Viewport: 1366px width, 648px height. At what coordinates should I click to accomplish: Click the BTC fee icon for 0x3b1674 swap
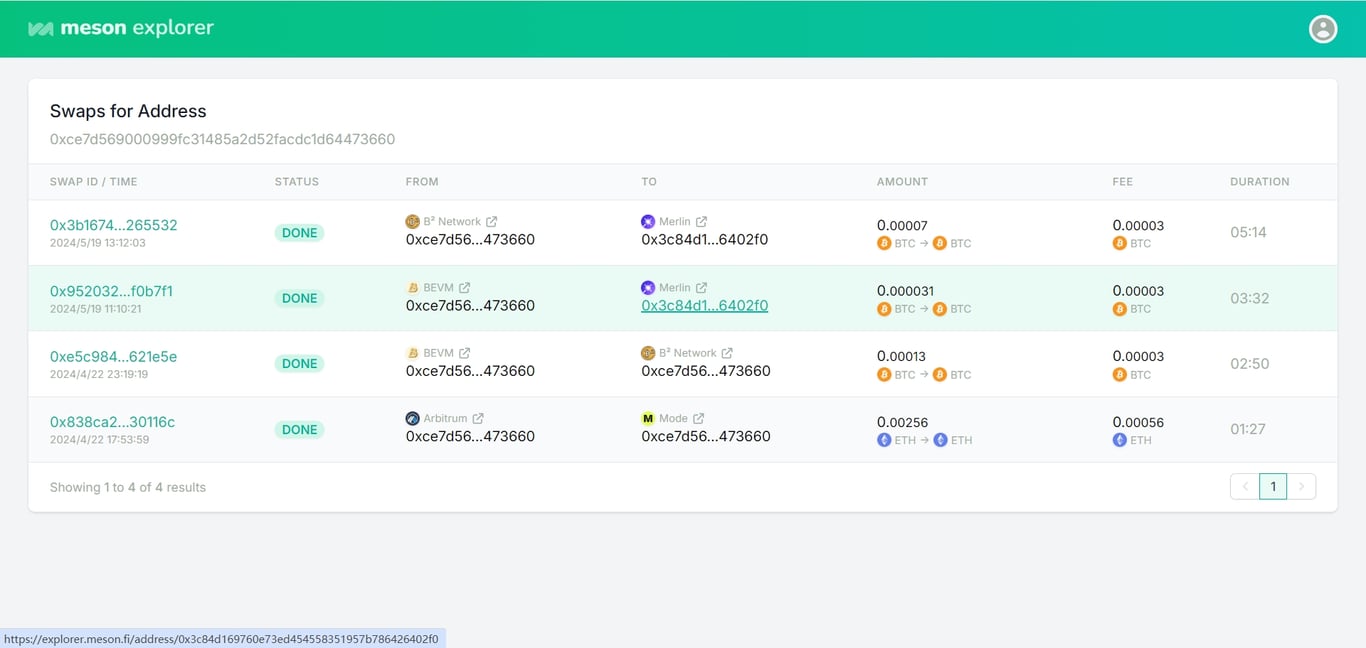point(1120,244)
